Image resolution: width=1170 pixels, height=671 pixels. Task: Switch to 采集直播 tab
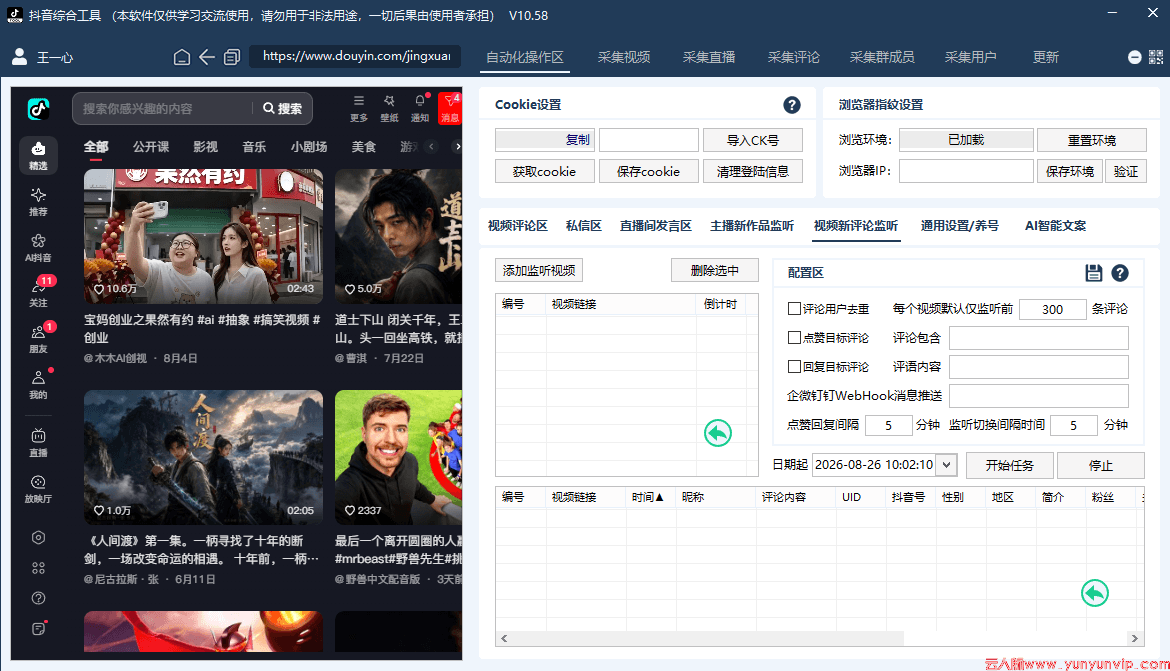tap(709, 57)
